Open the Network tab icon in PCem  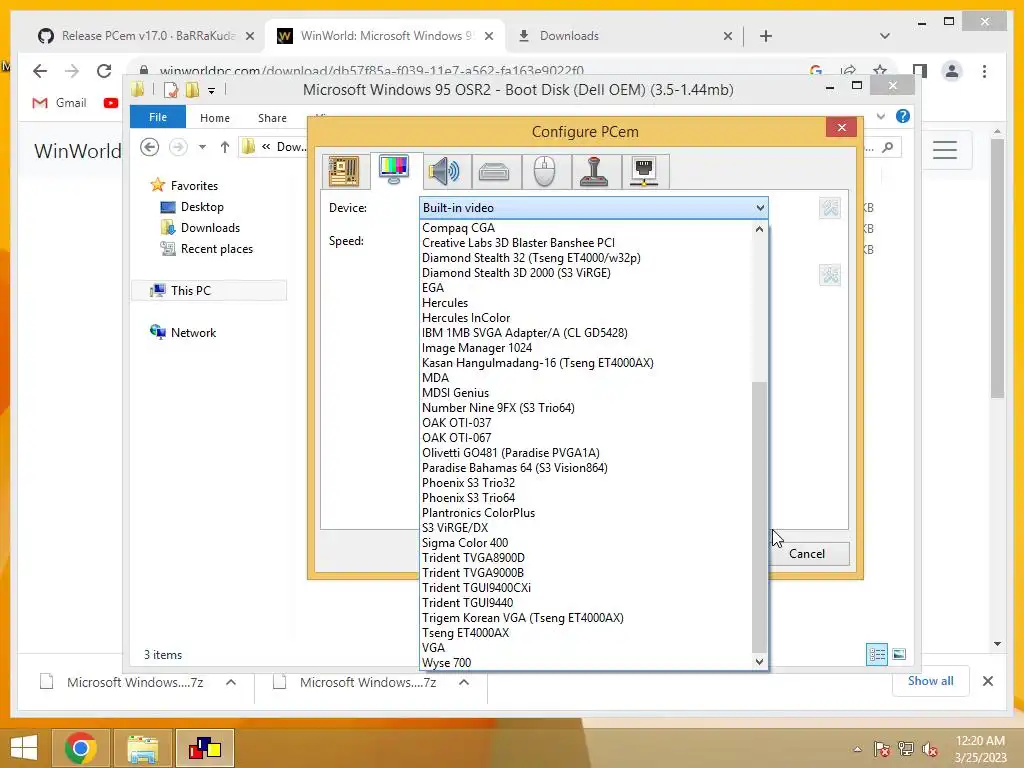[x=645, y=171]
